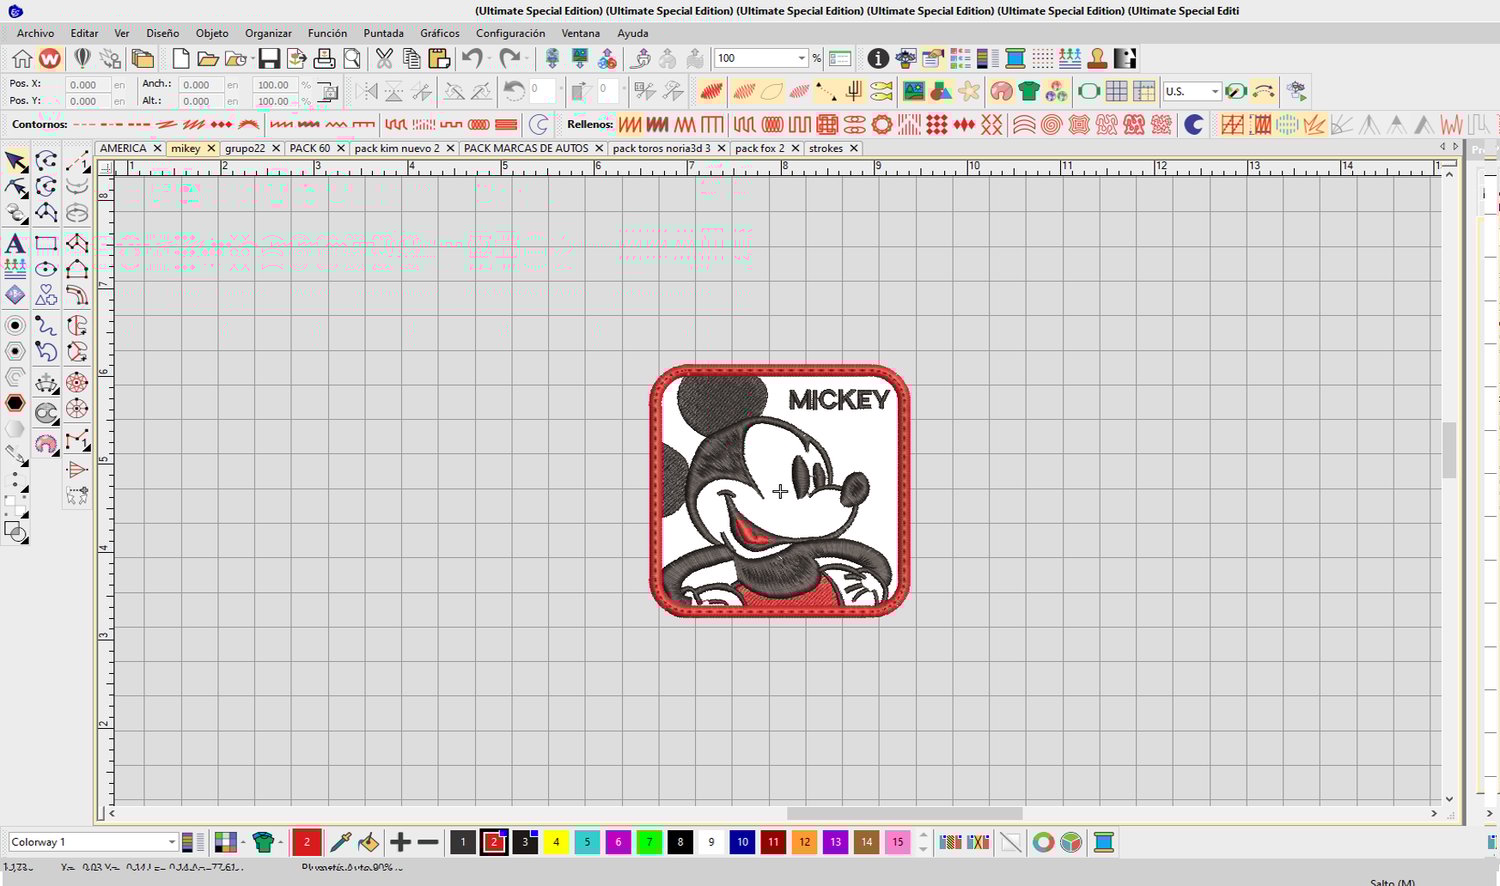1500x886 pixels.
Task: Open the Archivo menu
Action: [x=35, y=33]
